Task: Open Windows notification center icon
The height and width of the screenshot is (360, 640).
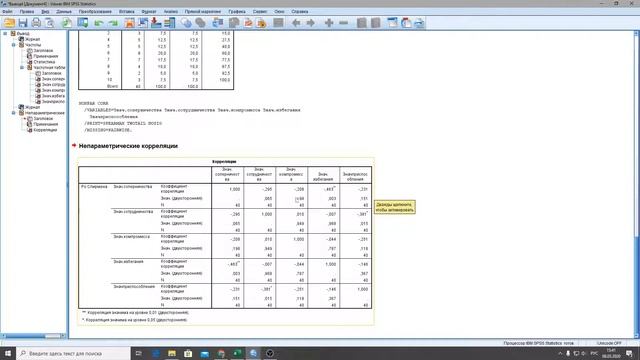Action: [629, 353]
